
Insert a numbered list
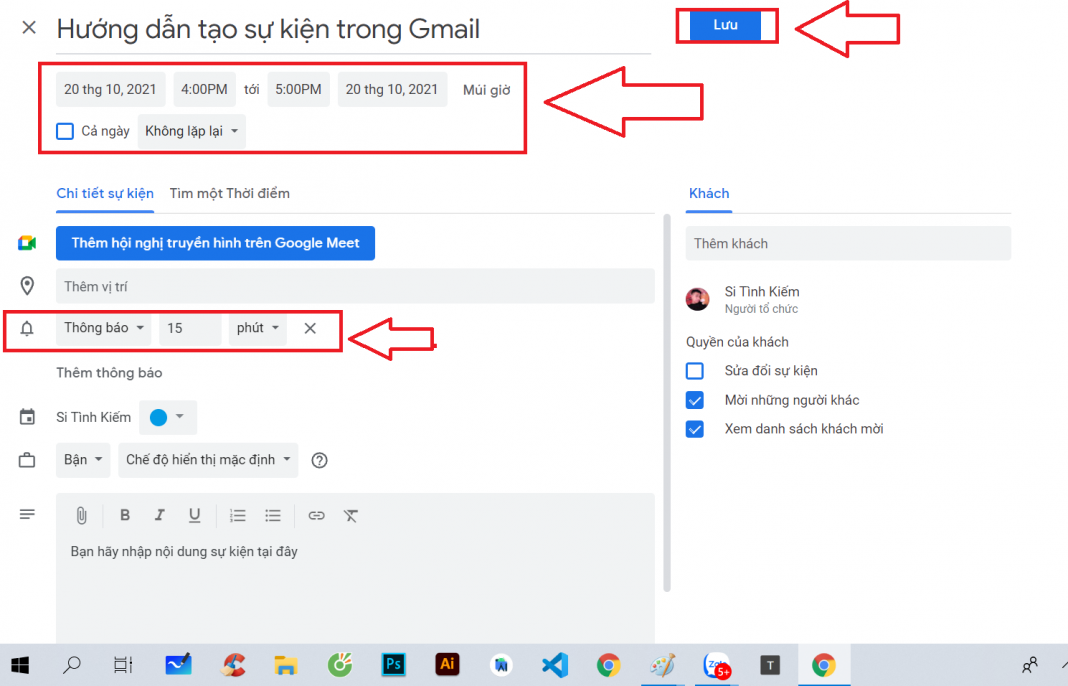[238, 516]
